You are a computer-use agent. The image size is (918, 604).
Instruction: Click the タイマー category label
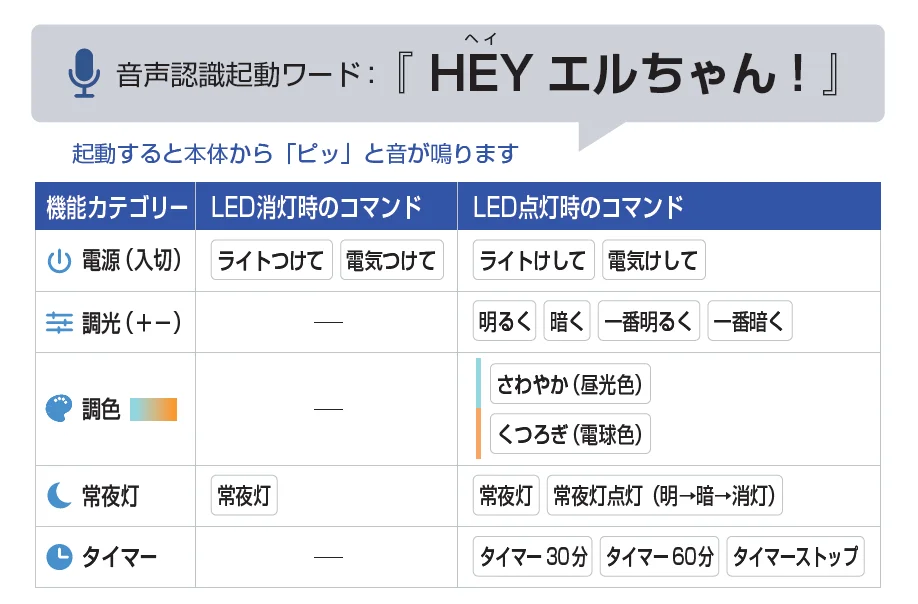pyautogui.click(x=119, y=557)
